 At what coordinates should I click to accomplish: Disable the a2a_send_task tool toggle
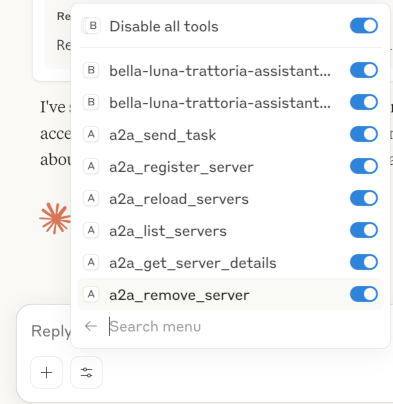click(364, 134)
